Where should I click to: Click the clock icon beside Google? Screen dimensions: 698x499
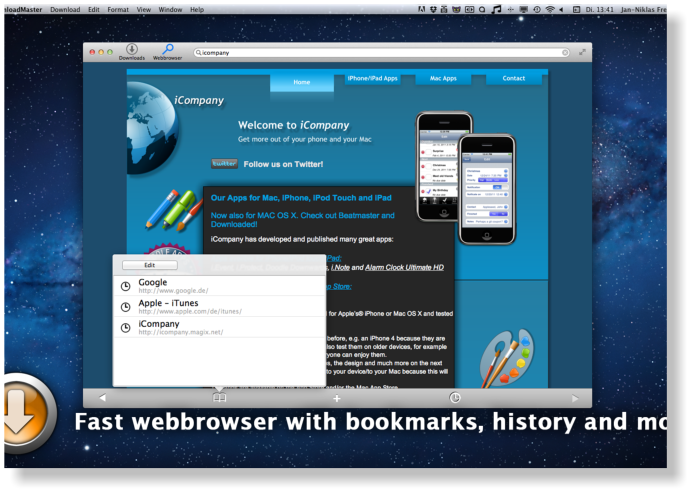point(126,286)
